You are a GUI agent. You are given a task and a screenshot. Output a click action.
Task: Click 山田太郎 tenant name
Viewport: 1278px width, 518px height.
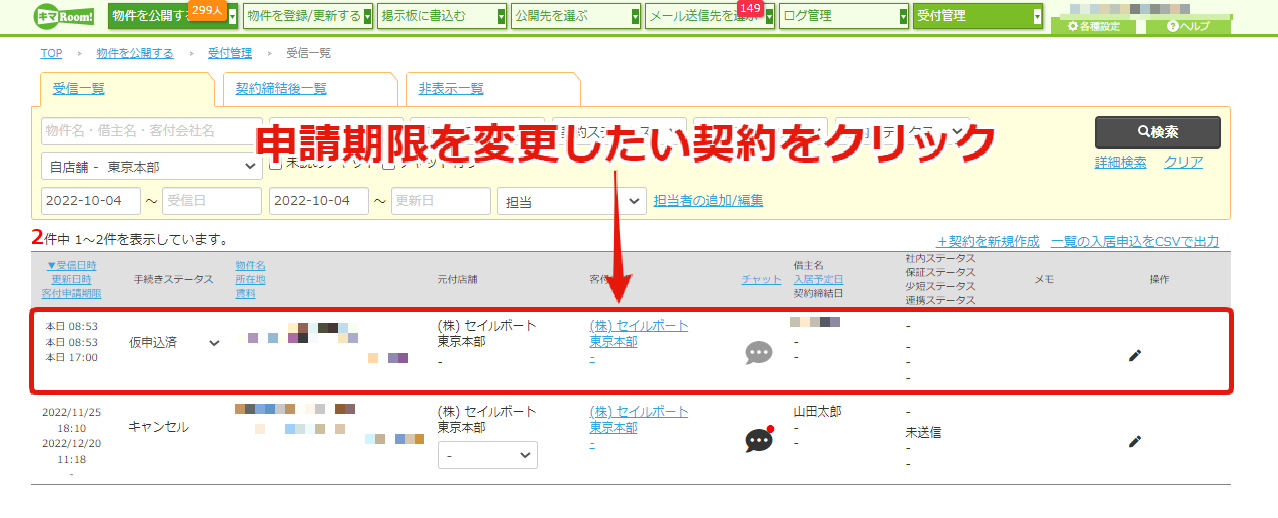[817, 412]
